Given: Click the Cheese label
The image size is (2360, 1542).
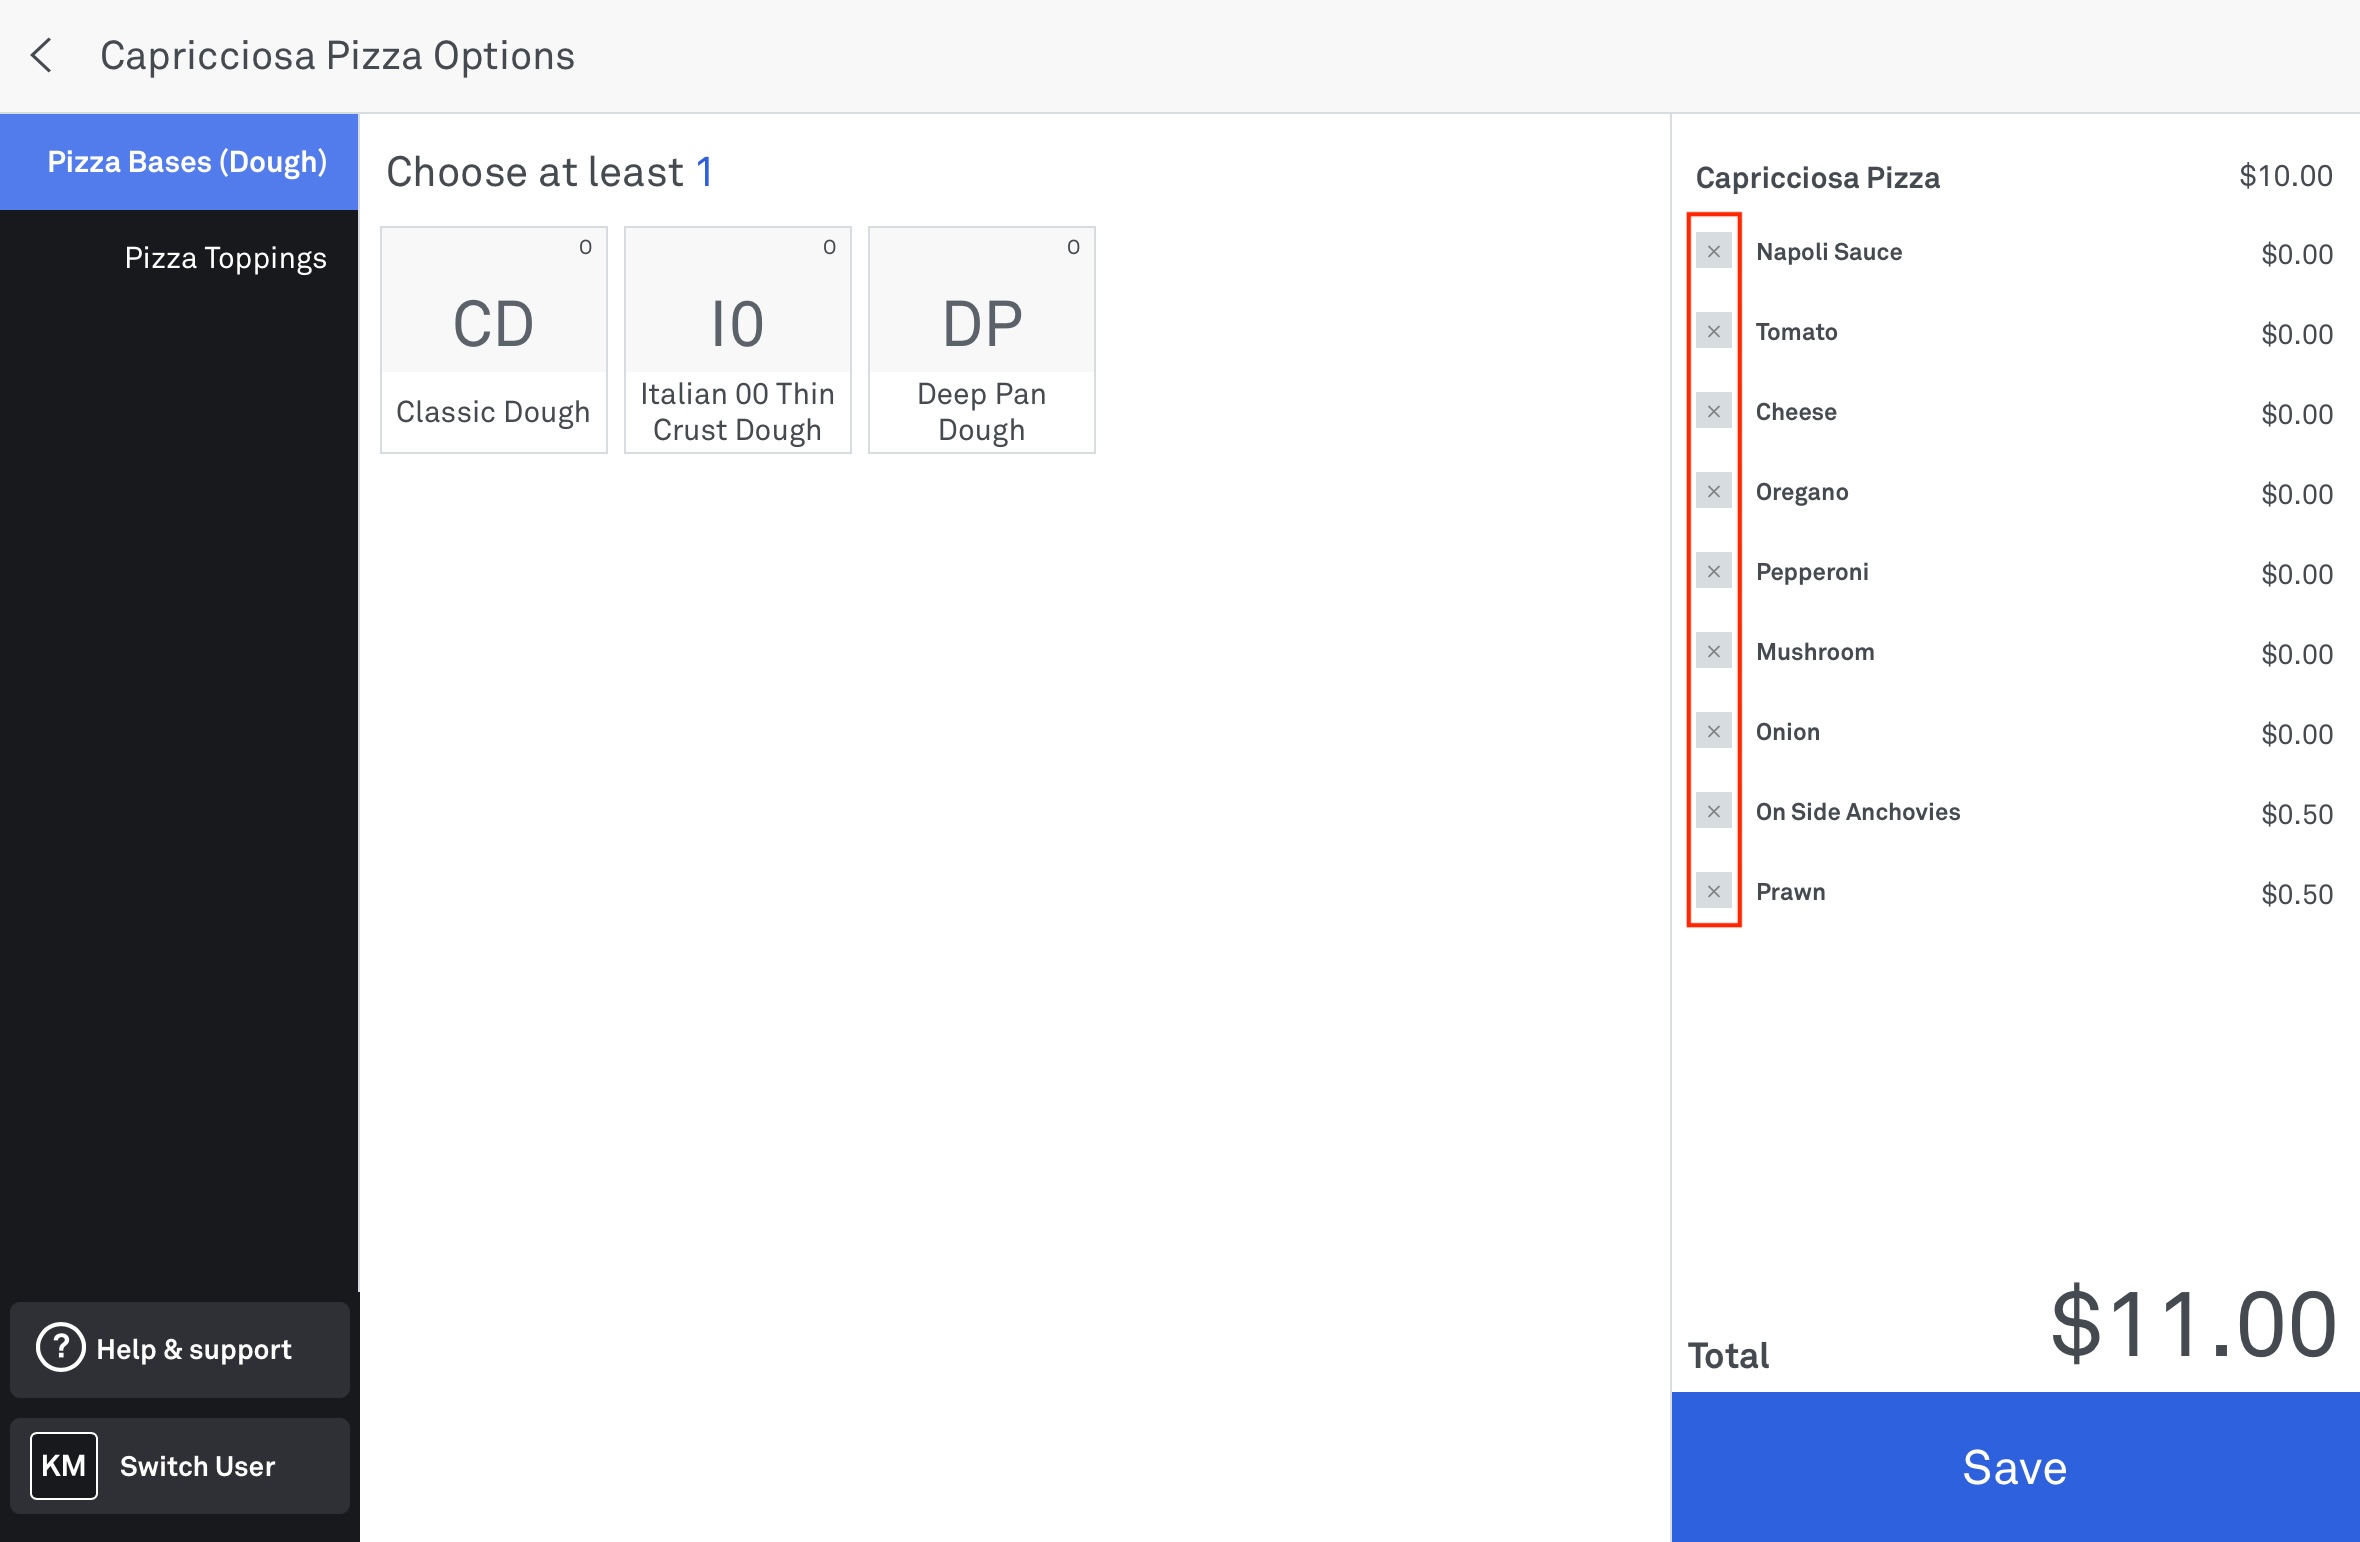Looking at the screenshot, I should coord(1796,412).
